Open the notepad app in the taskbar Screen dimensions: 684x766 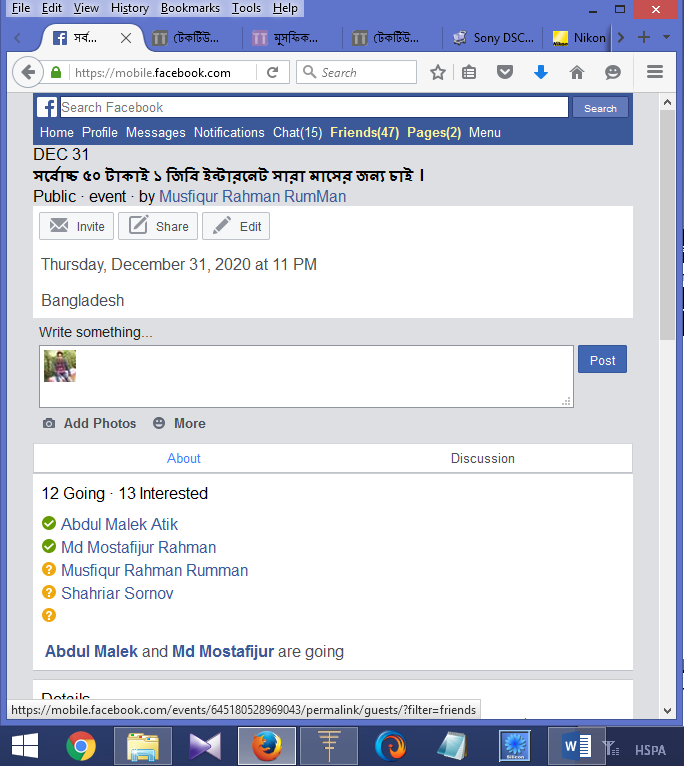point(453,746)
